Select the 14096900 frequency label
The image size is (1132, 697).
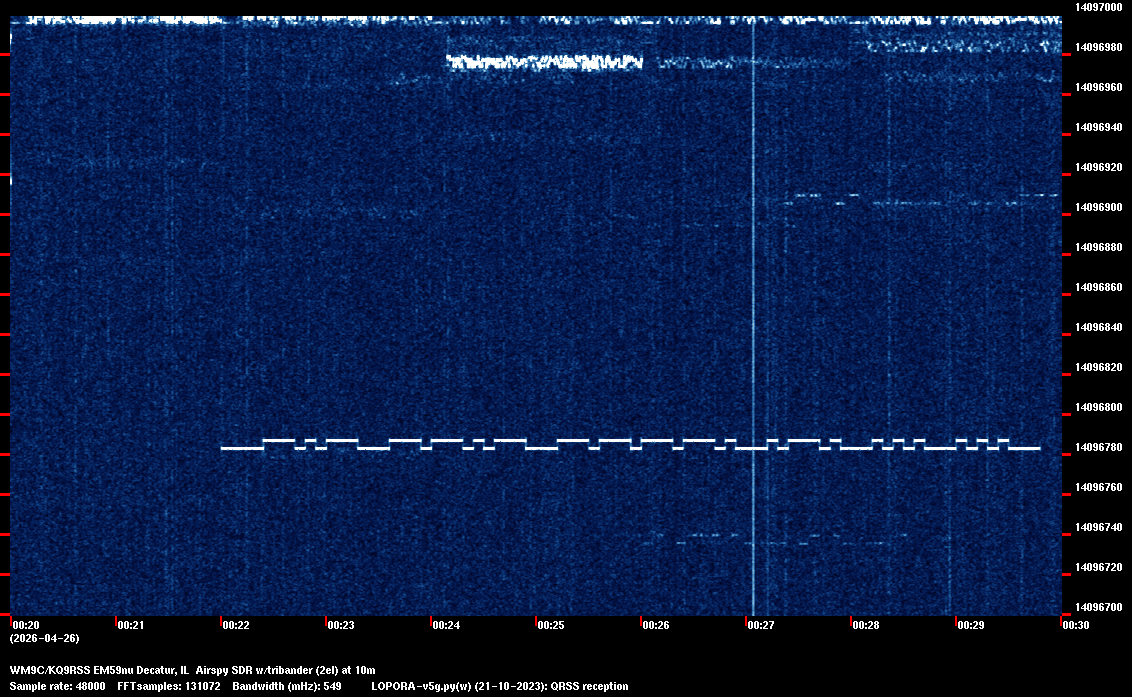(x=1097, y=207)
